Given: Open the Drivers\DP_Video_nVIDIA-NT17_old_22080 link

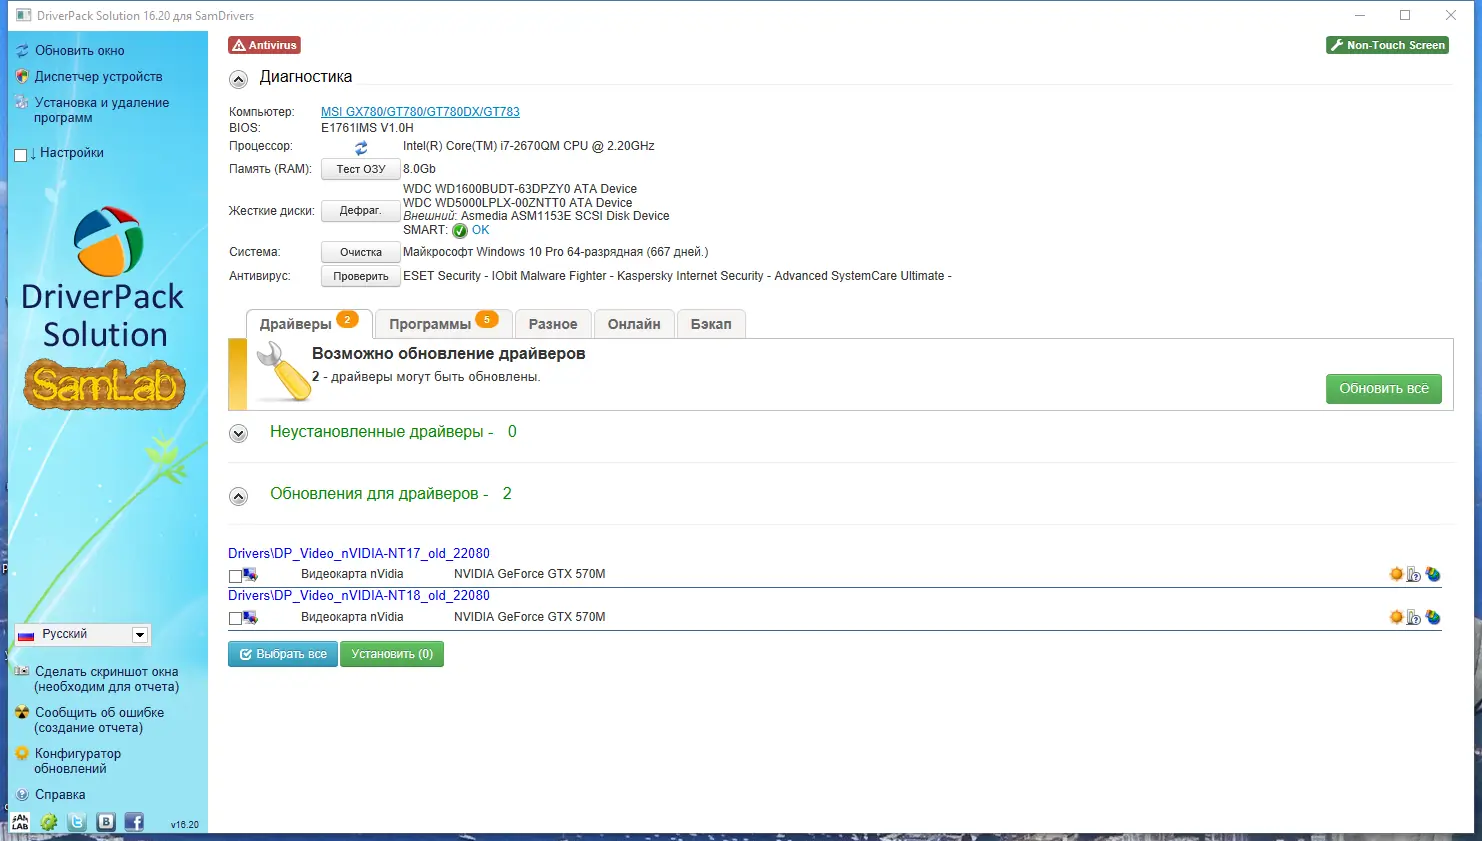Looking at the screenshot, I should pyautogui.click(x=359, y=553).
